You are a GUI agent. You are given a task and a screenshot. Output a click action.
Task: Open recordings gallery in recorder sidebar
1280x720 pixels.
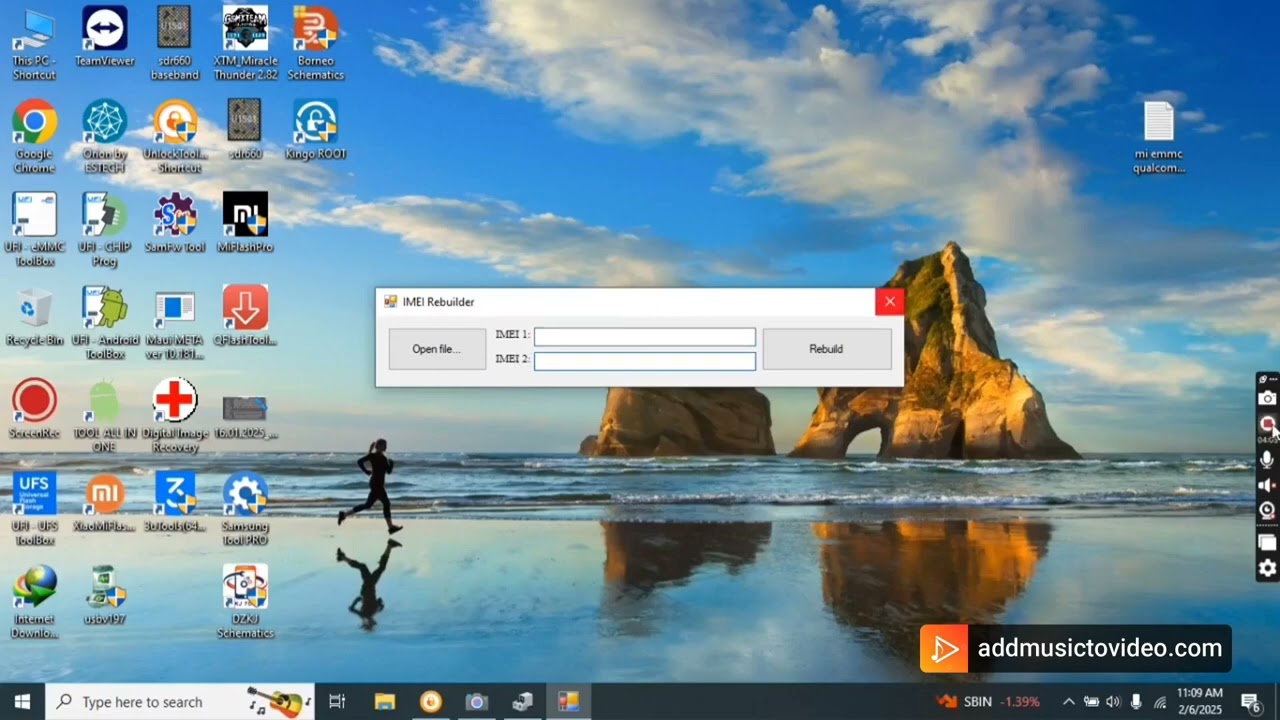[1267, 543]
